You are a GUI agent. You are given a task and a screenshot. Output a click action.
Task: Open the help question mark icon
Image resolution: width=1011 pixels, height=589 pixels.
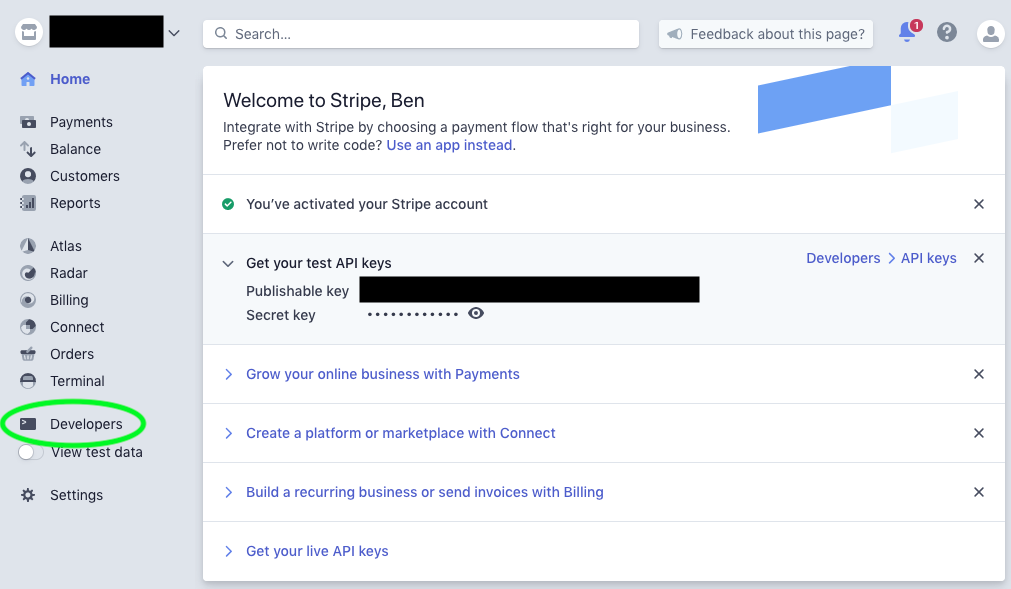pyautogui.click(x=947, y=33)
